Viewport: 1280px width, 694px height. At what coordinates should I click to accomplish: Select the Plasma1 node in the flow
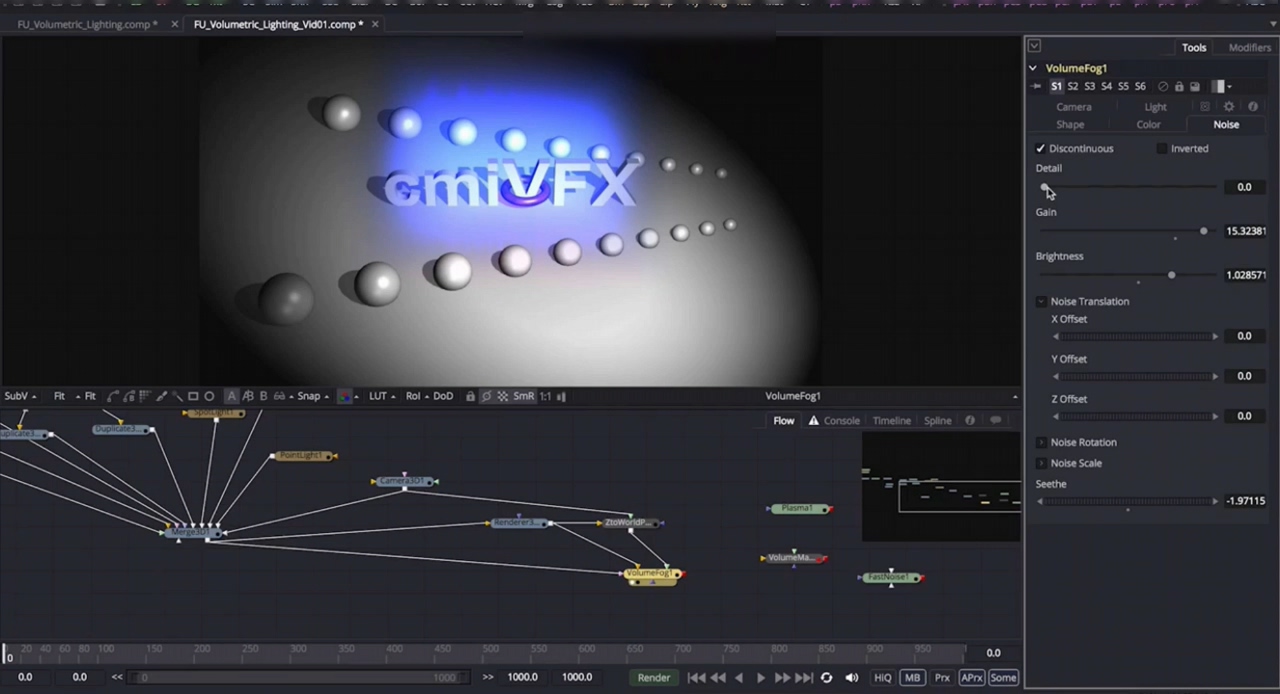coord(799,509)
